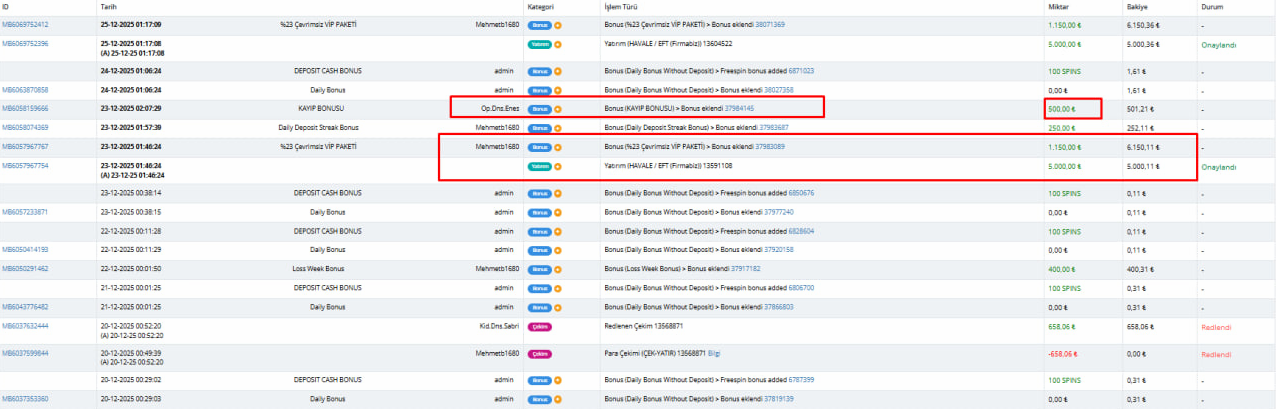Select Op.Dns.Enes user cell

tap(500, 108)
